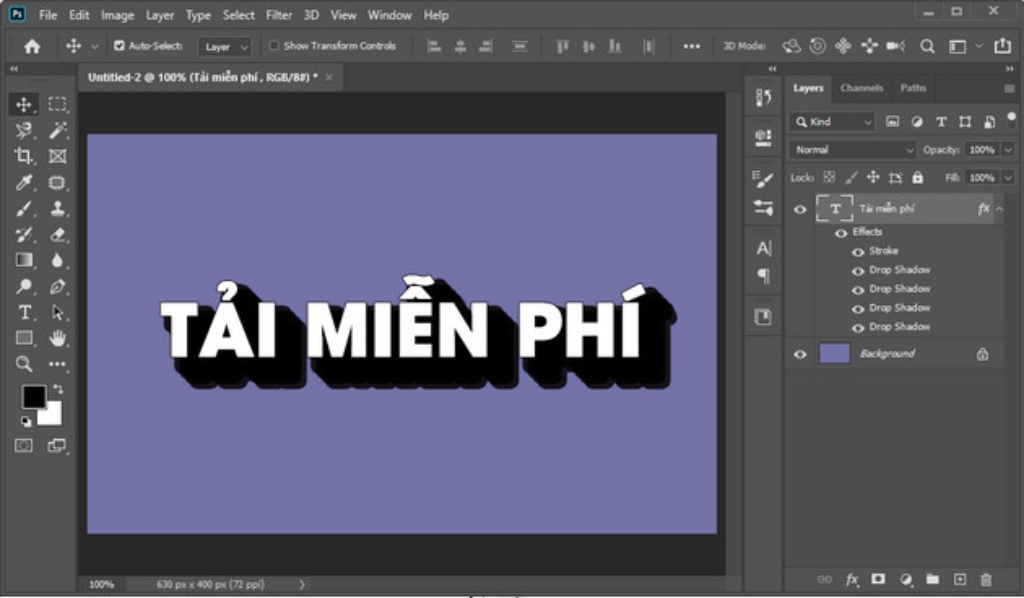Open the layer Opacity dropdown arrow

pyautogui.click(x=1007, y=150)
